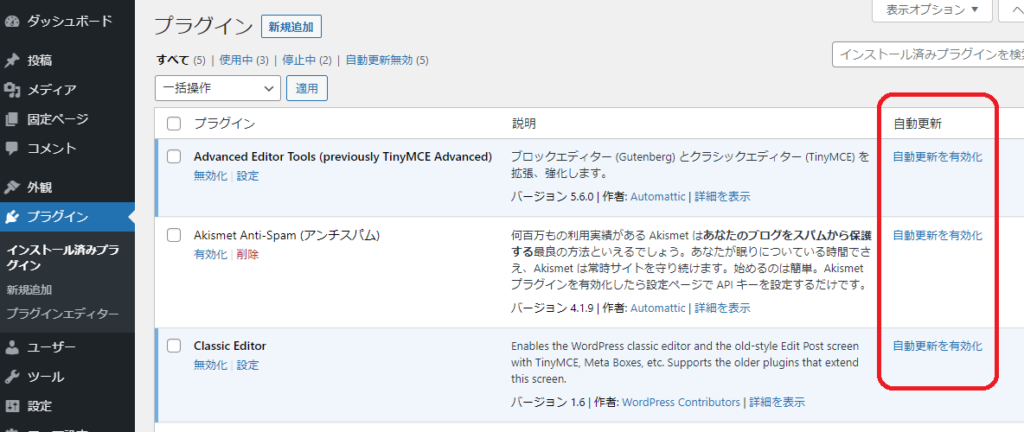The image size is (1024, 432).
Task: Click the Dashboard gauge icon in sidebar
Action: (12, 21)
